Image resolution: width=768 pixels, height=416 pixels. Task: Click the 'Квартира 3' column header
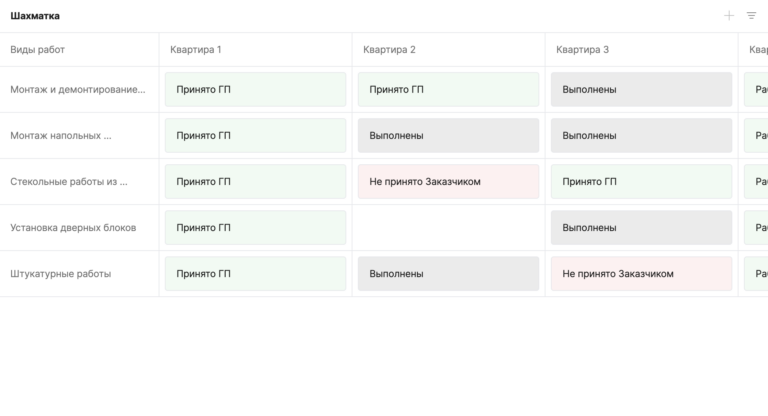pos(582,49)
